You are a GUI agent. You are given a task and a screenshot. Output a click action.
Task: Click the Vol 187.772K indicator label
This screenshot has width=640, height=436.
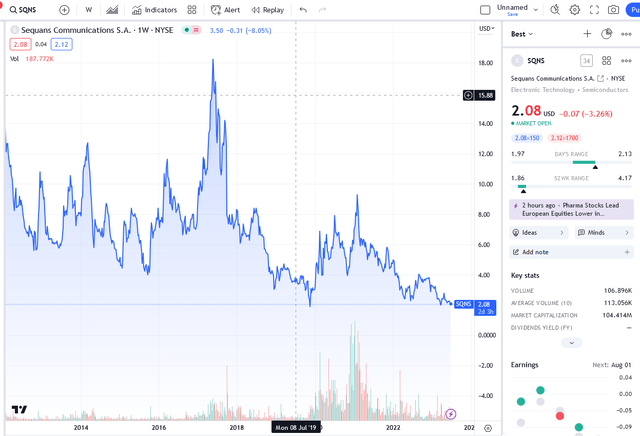point(32,59)
